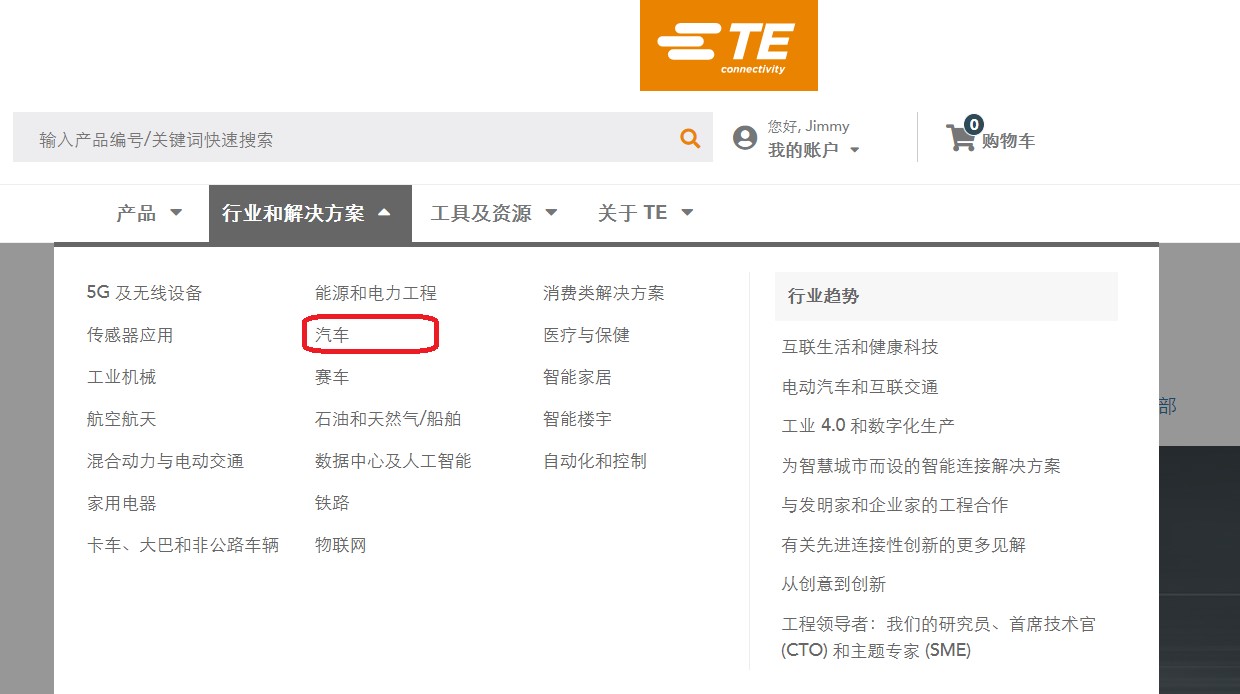This screenshot has width=1240, height=694.
Task: Open 与发明家和企业家的工程合作
Action: 895,505
